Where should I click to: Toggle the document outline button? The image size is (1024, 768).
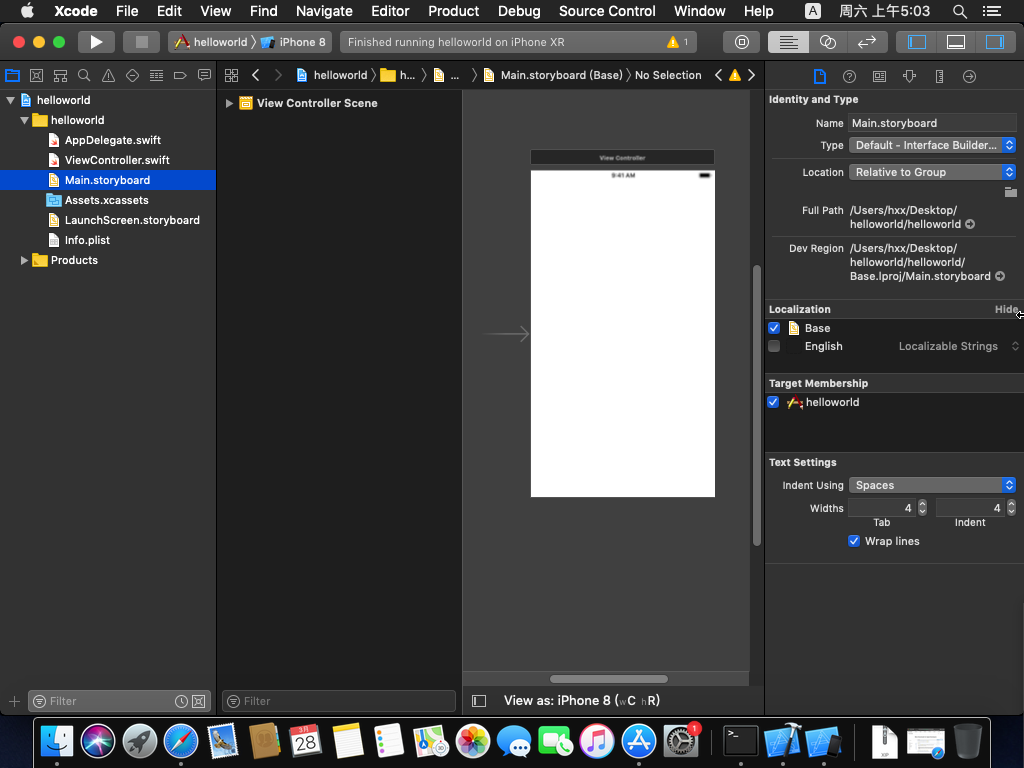click(x=479, y=701)
